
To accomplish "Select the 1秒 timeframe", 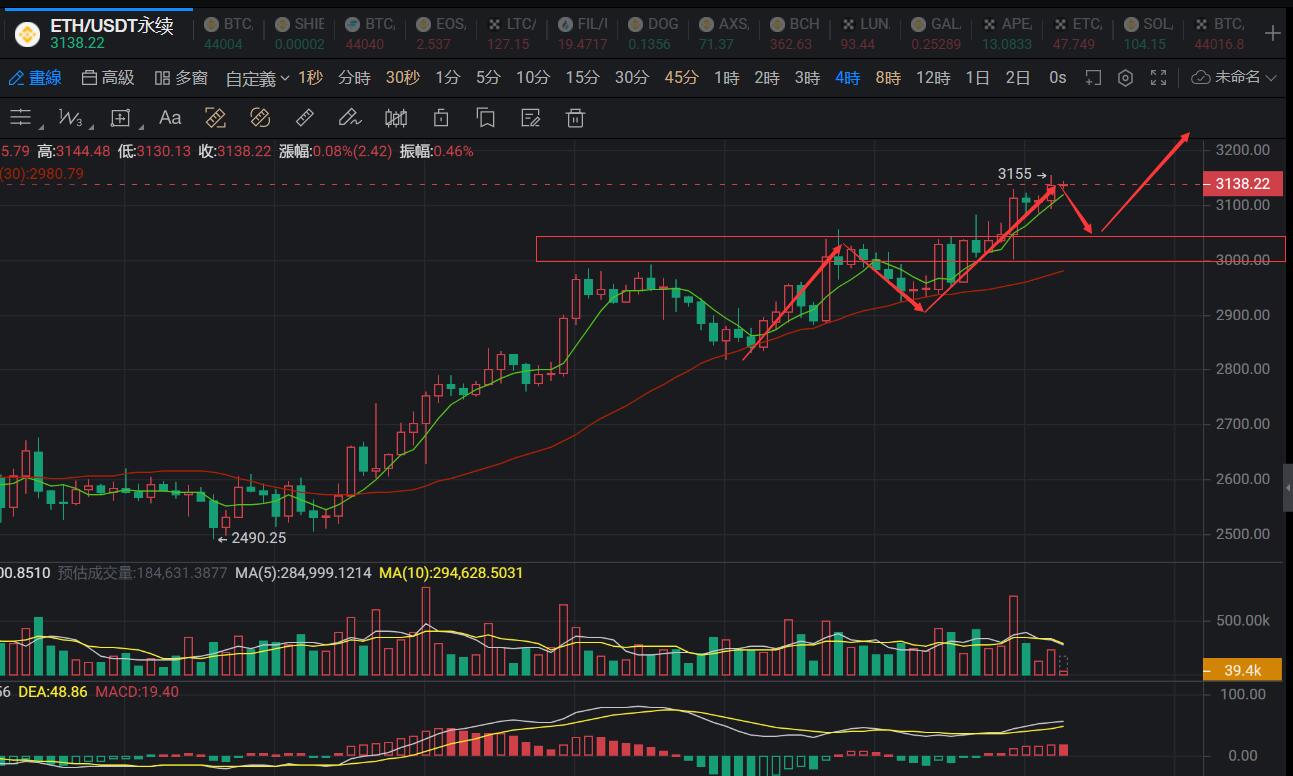I will [311, 78].
